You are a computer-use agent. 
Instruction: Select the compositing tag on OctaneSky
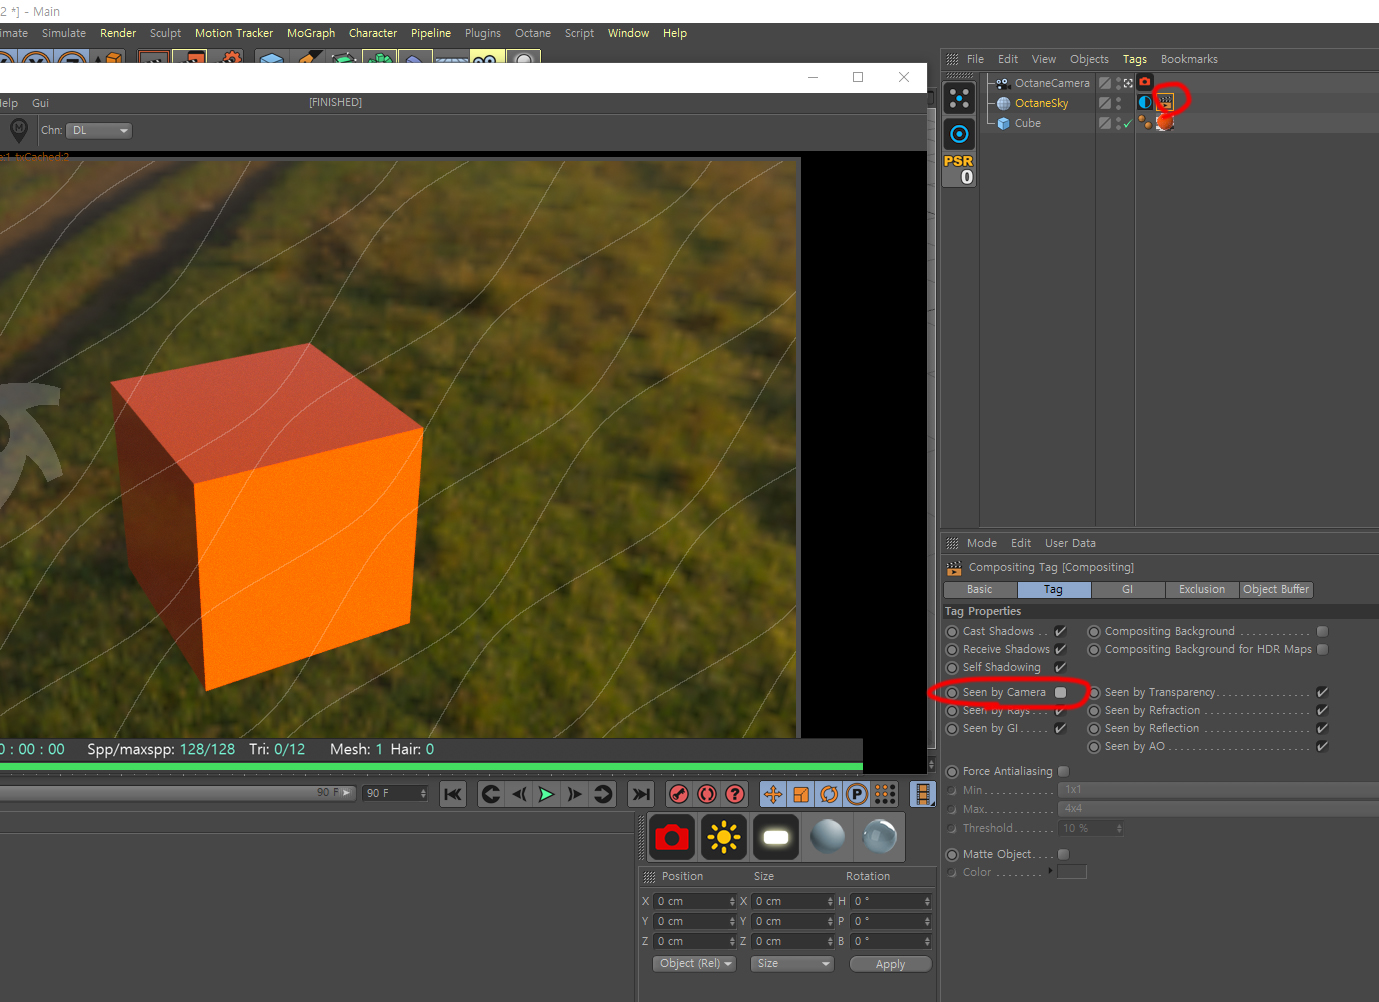point(1165,102)
